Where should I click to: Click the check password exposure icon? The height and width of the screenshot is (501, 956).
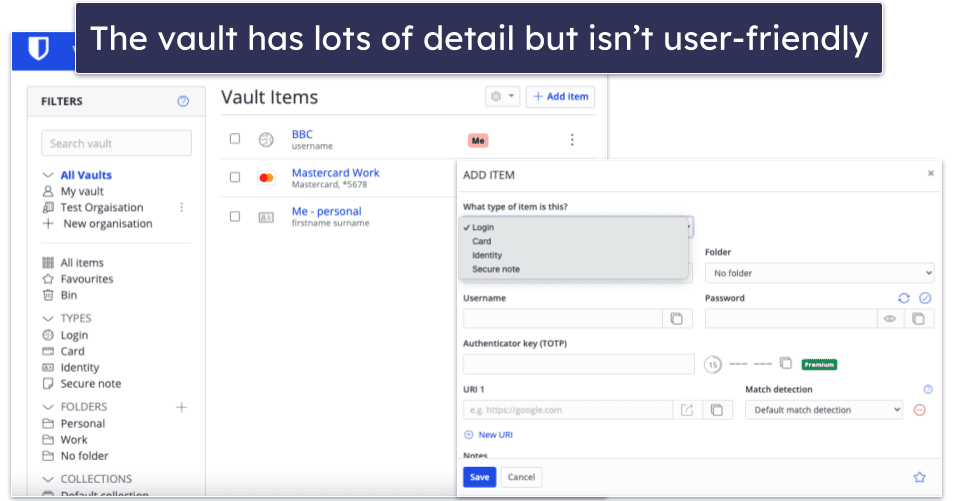tap(925, 298)
